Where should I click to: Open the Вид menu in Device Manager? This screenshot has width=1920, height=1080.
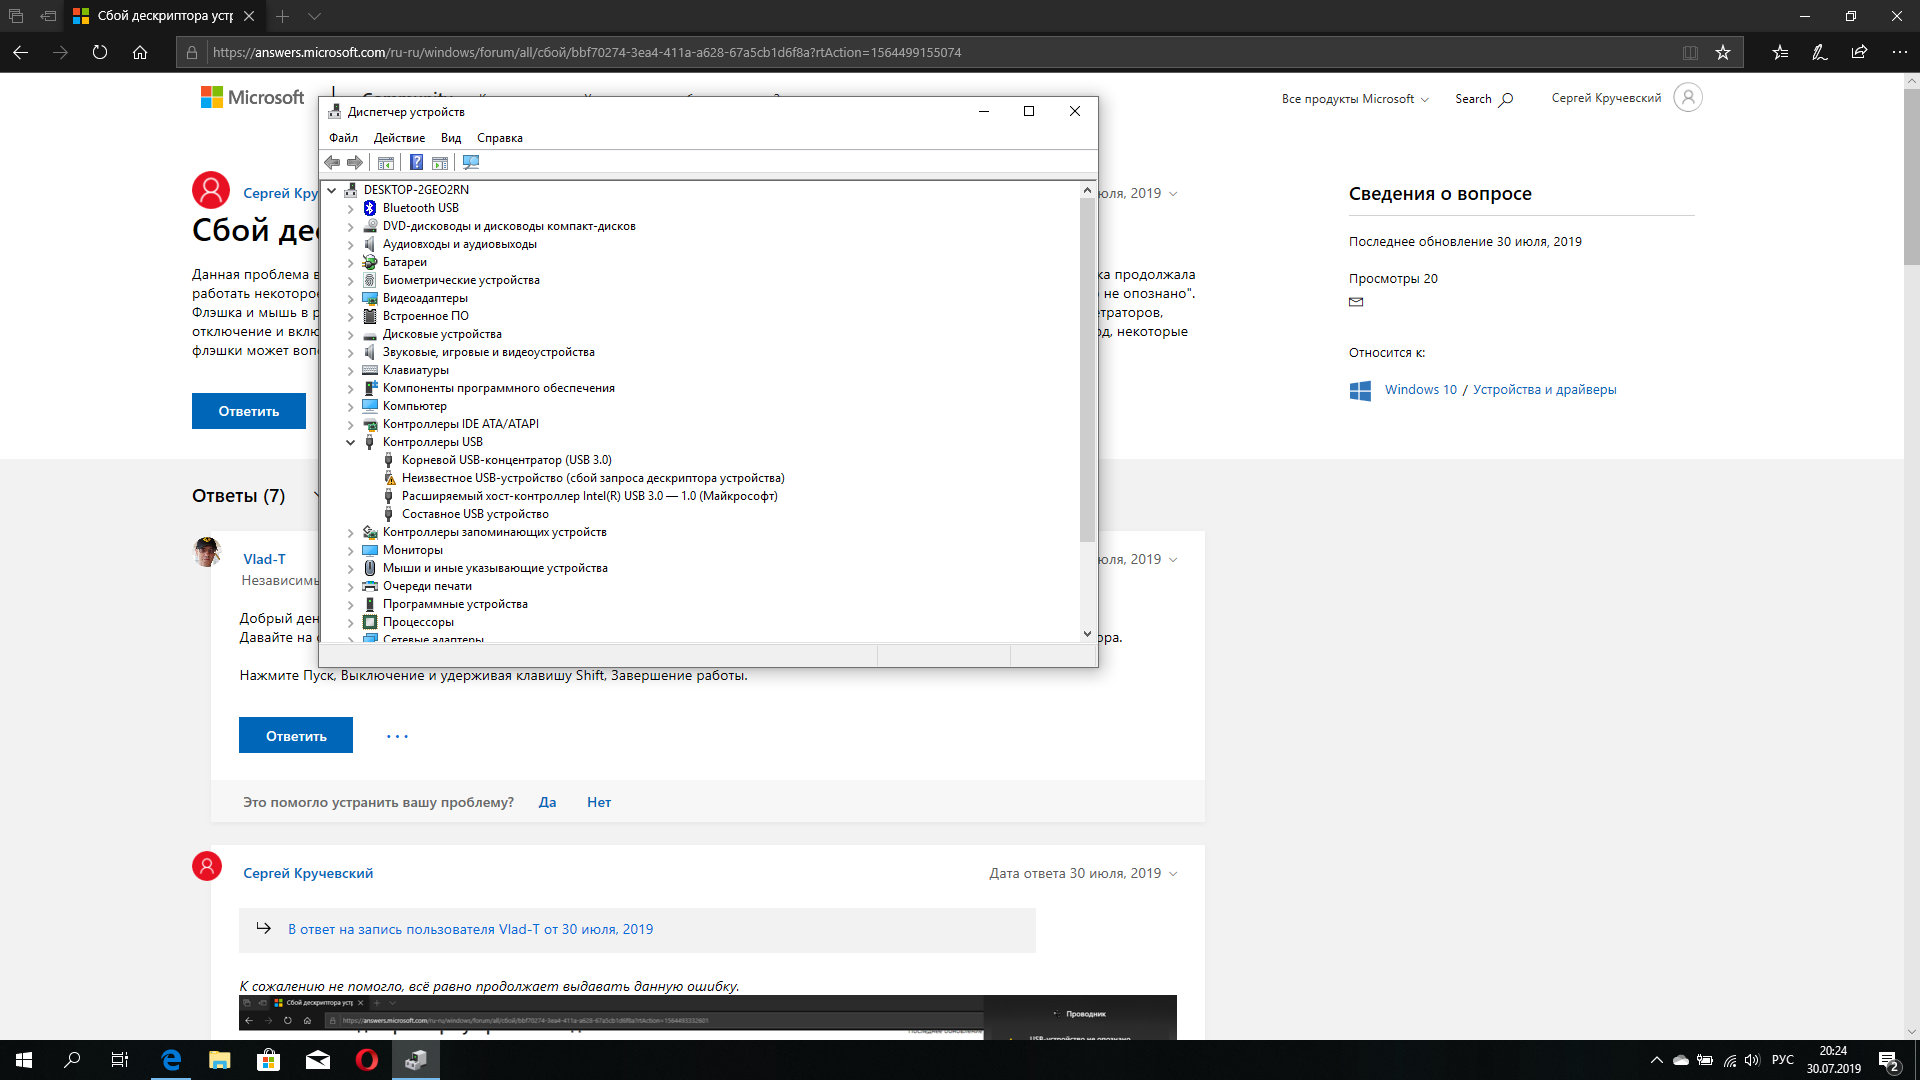454,137
